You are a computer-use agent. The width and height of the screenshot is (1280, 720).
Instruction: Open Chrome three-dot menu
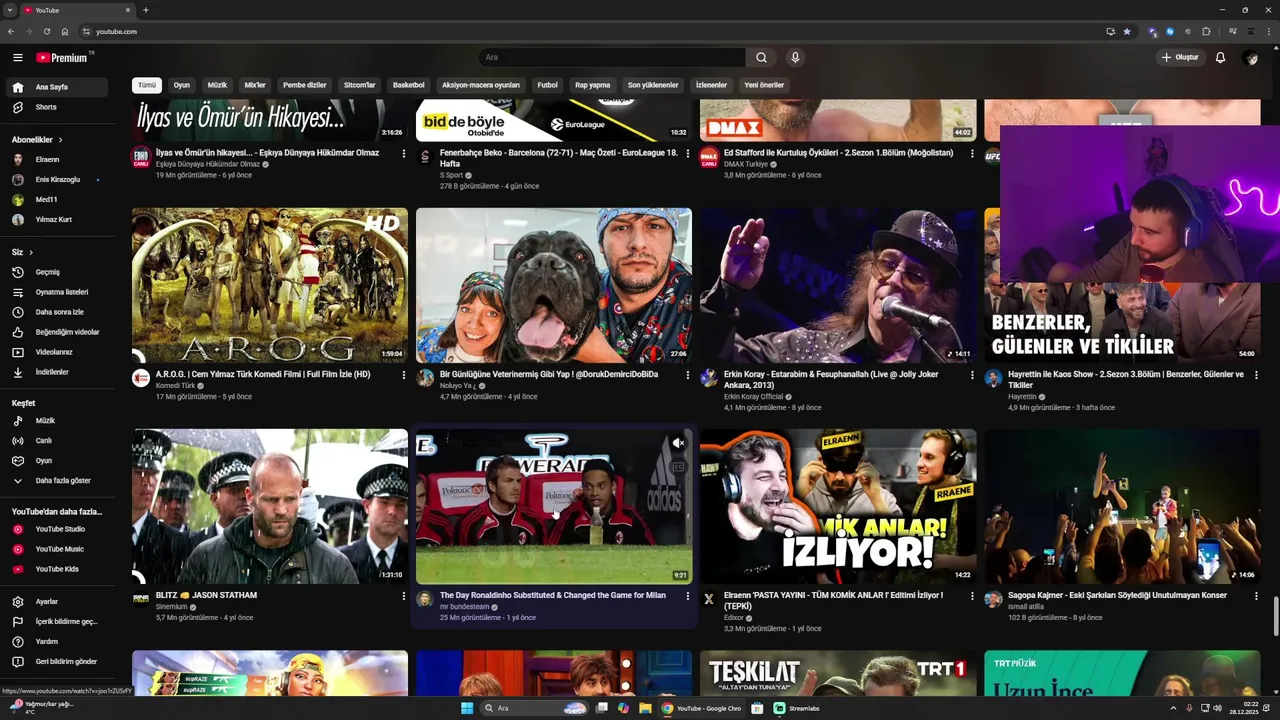coord(1267,31)
